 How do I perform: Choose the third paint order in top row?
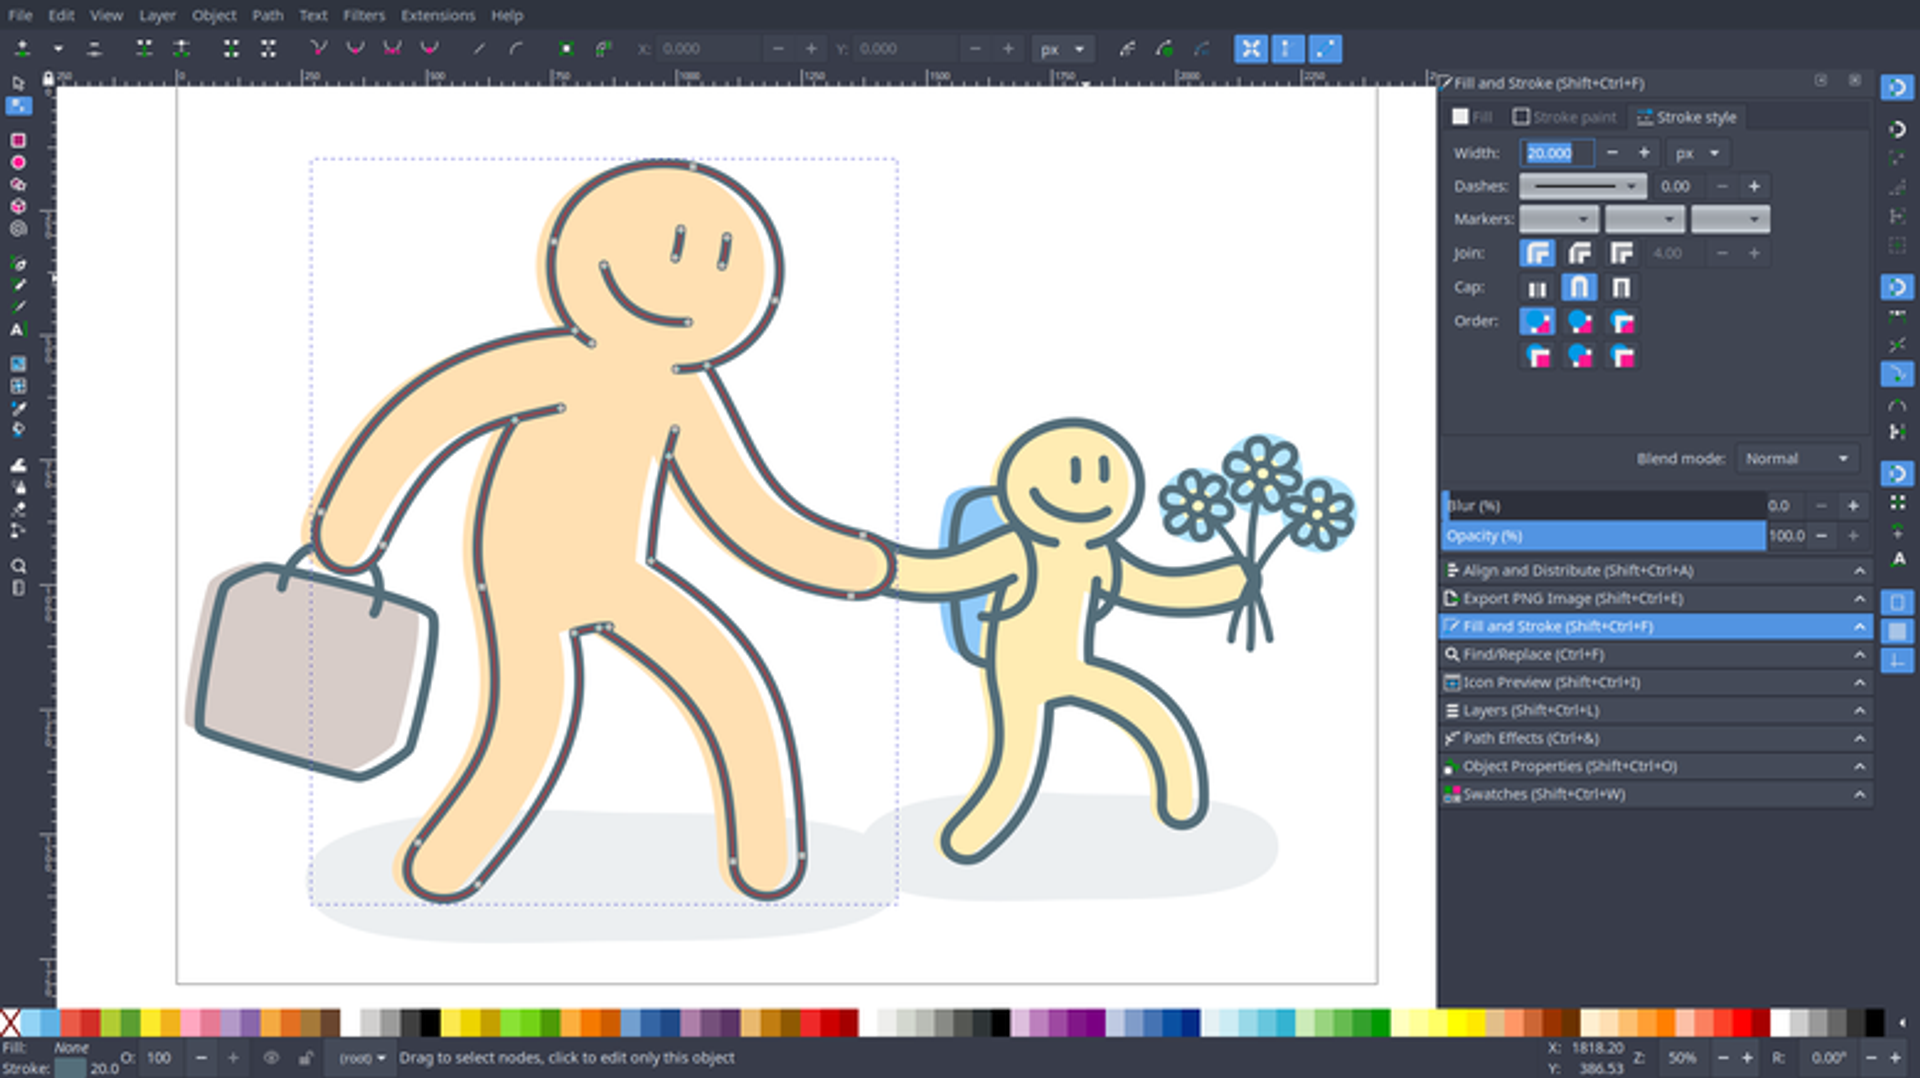1621,322
